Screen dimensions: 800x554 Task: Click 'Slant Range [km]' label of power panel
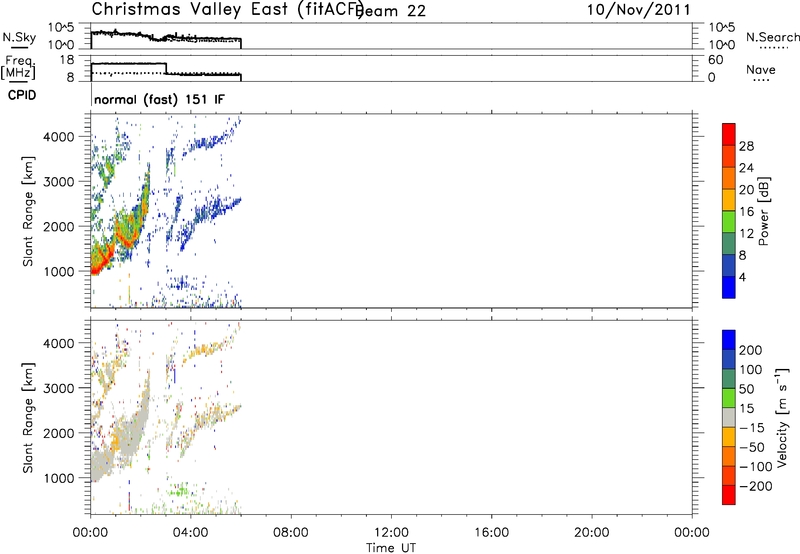pyautogui.click(x=28, y=211)
